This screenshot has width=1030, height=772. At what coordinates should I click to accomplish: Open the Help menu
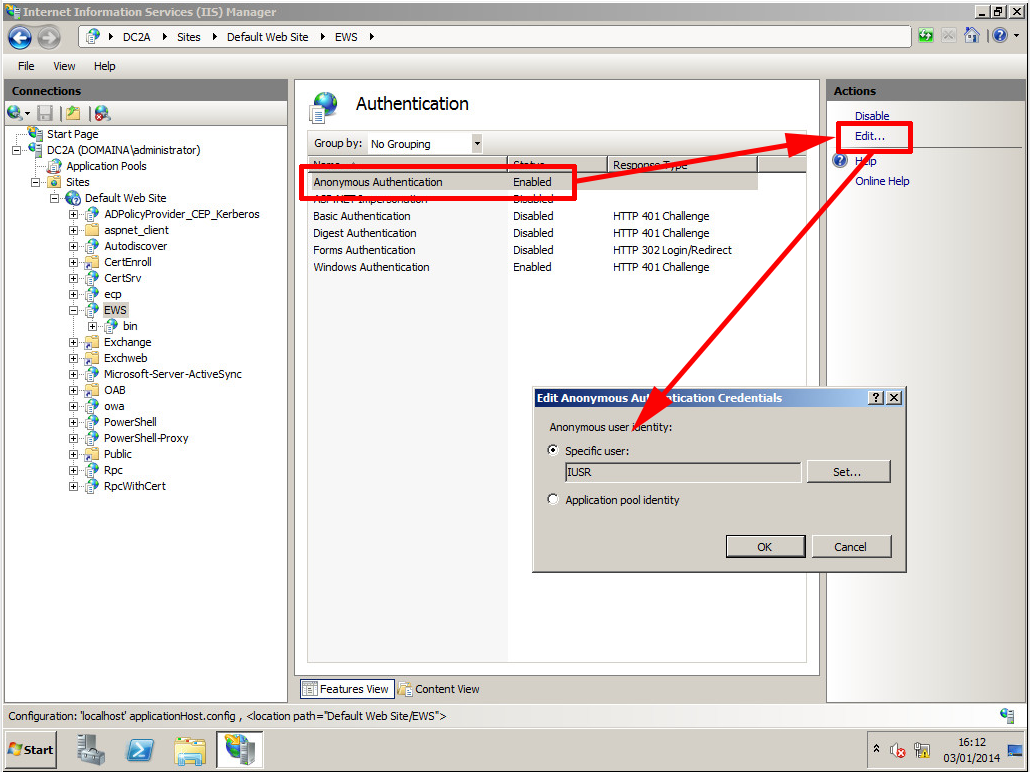(104, 66)
